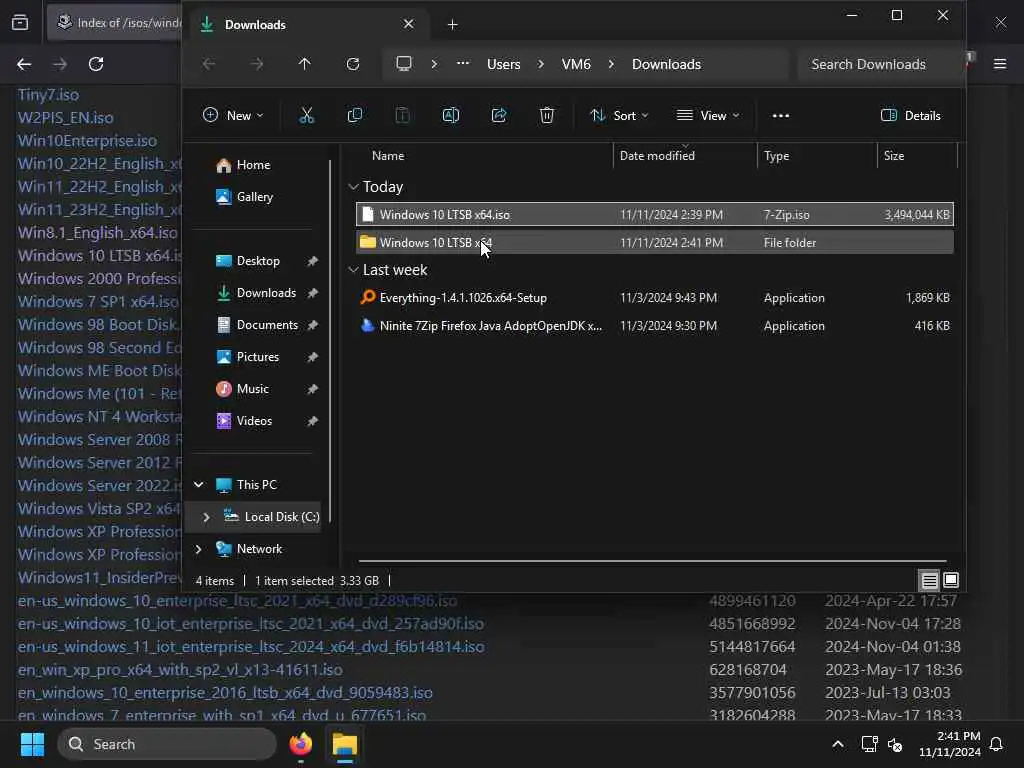Open the Sort dropdown
The height and width of the screenshot is (768, 1024).
pos(619,116)
